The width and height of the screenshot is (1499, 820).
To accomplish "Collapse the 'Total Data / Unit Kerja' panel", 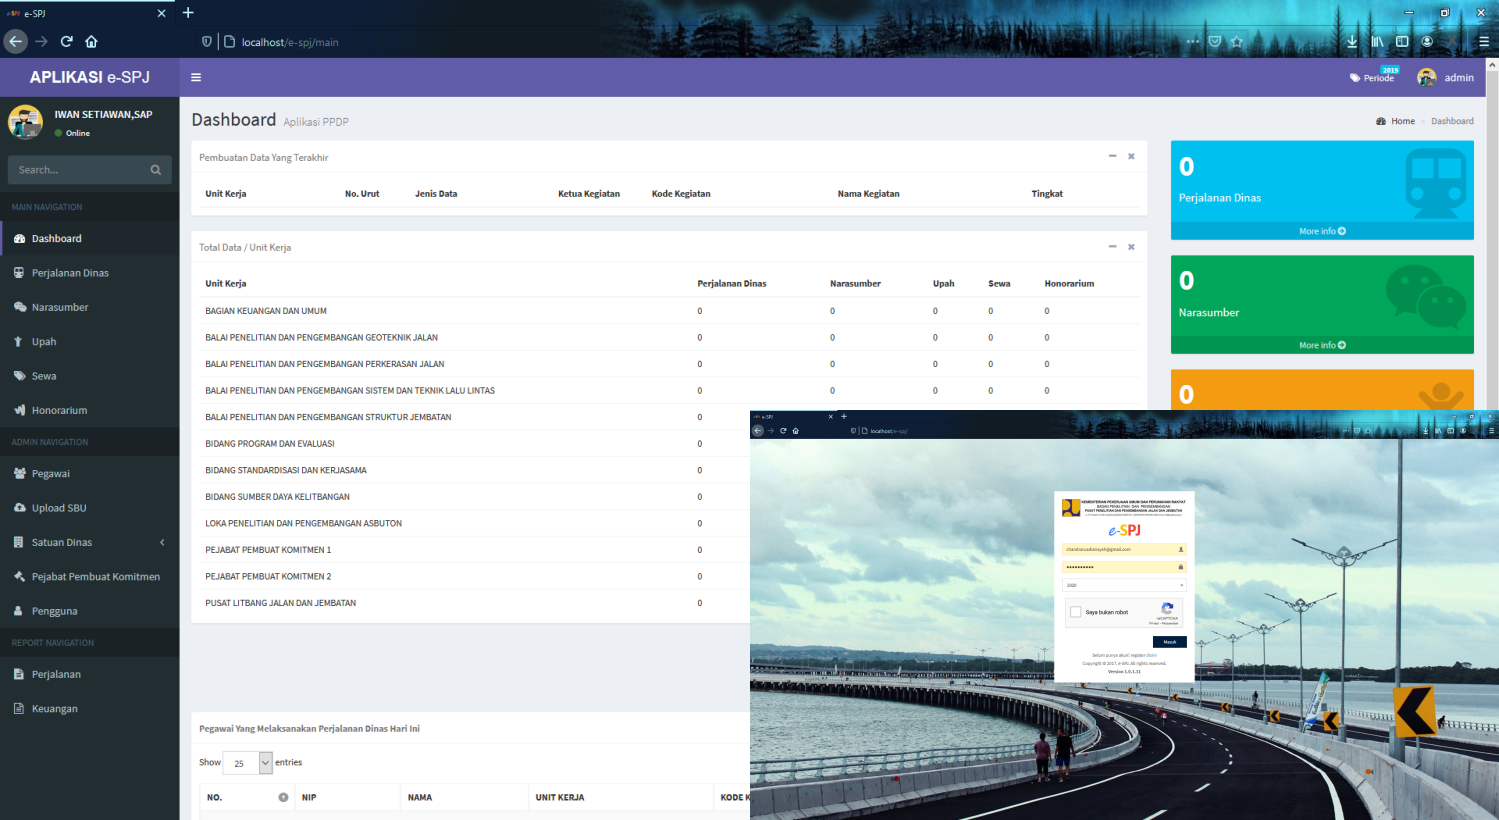I will pos(1112,246).
